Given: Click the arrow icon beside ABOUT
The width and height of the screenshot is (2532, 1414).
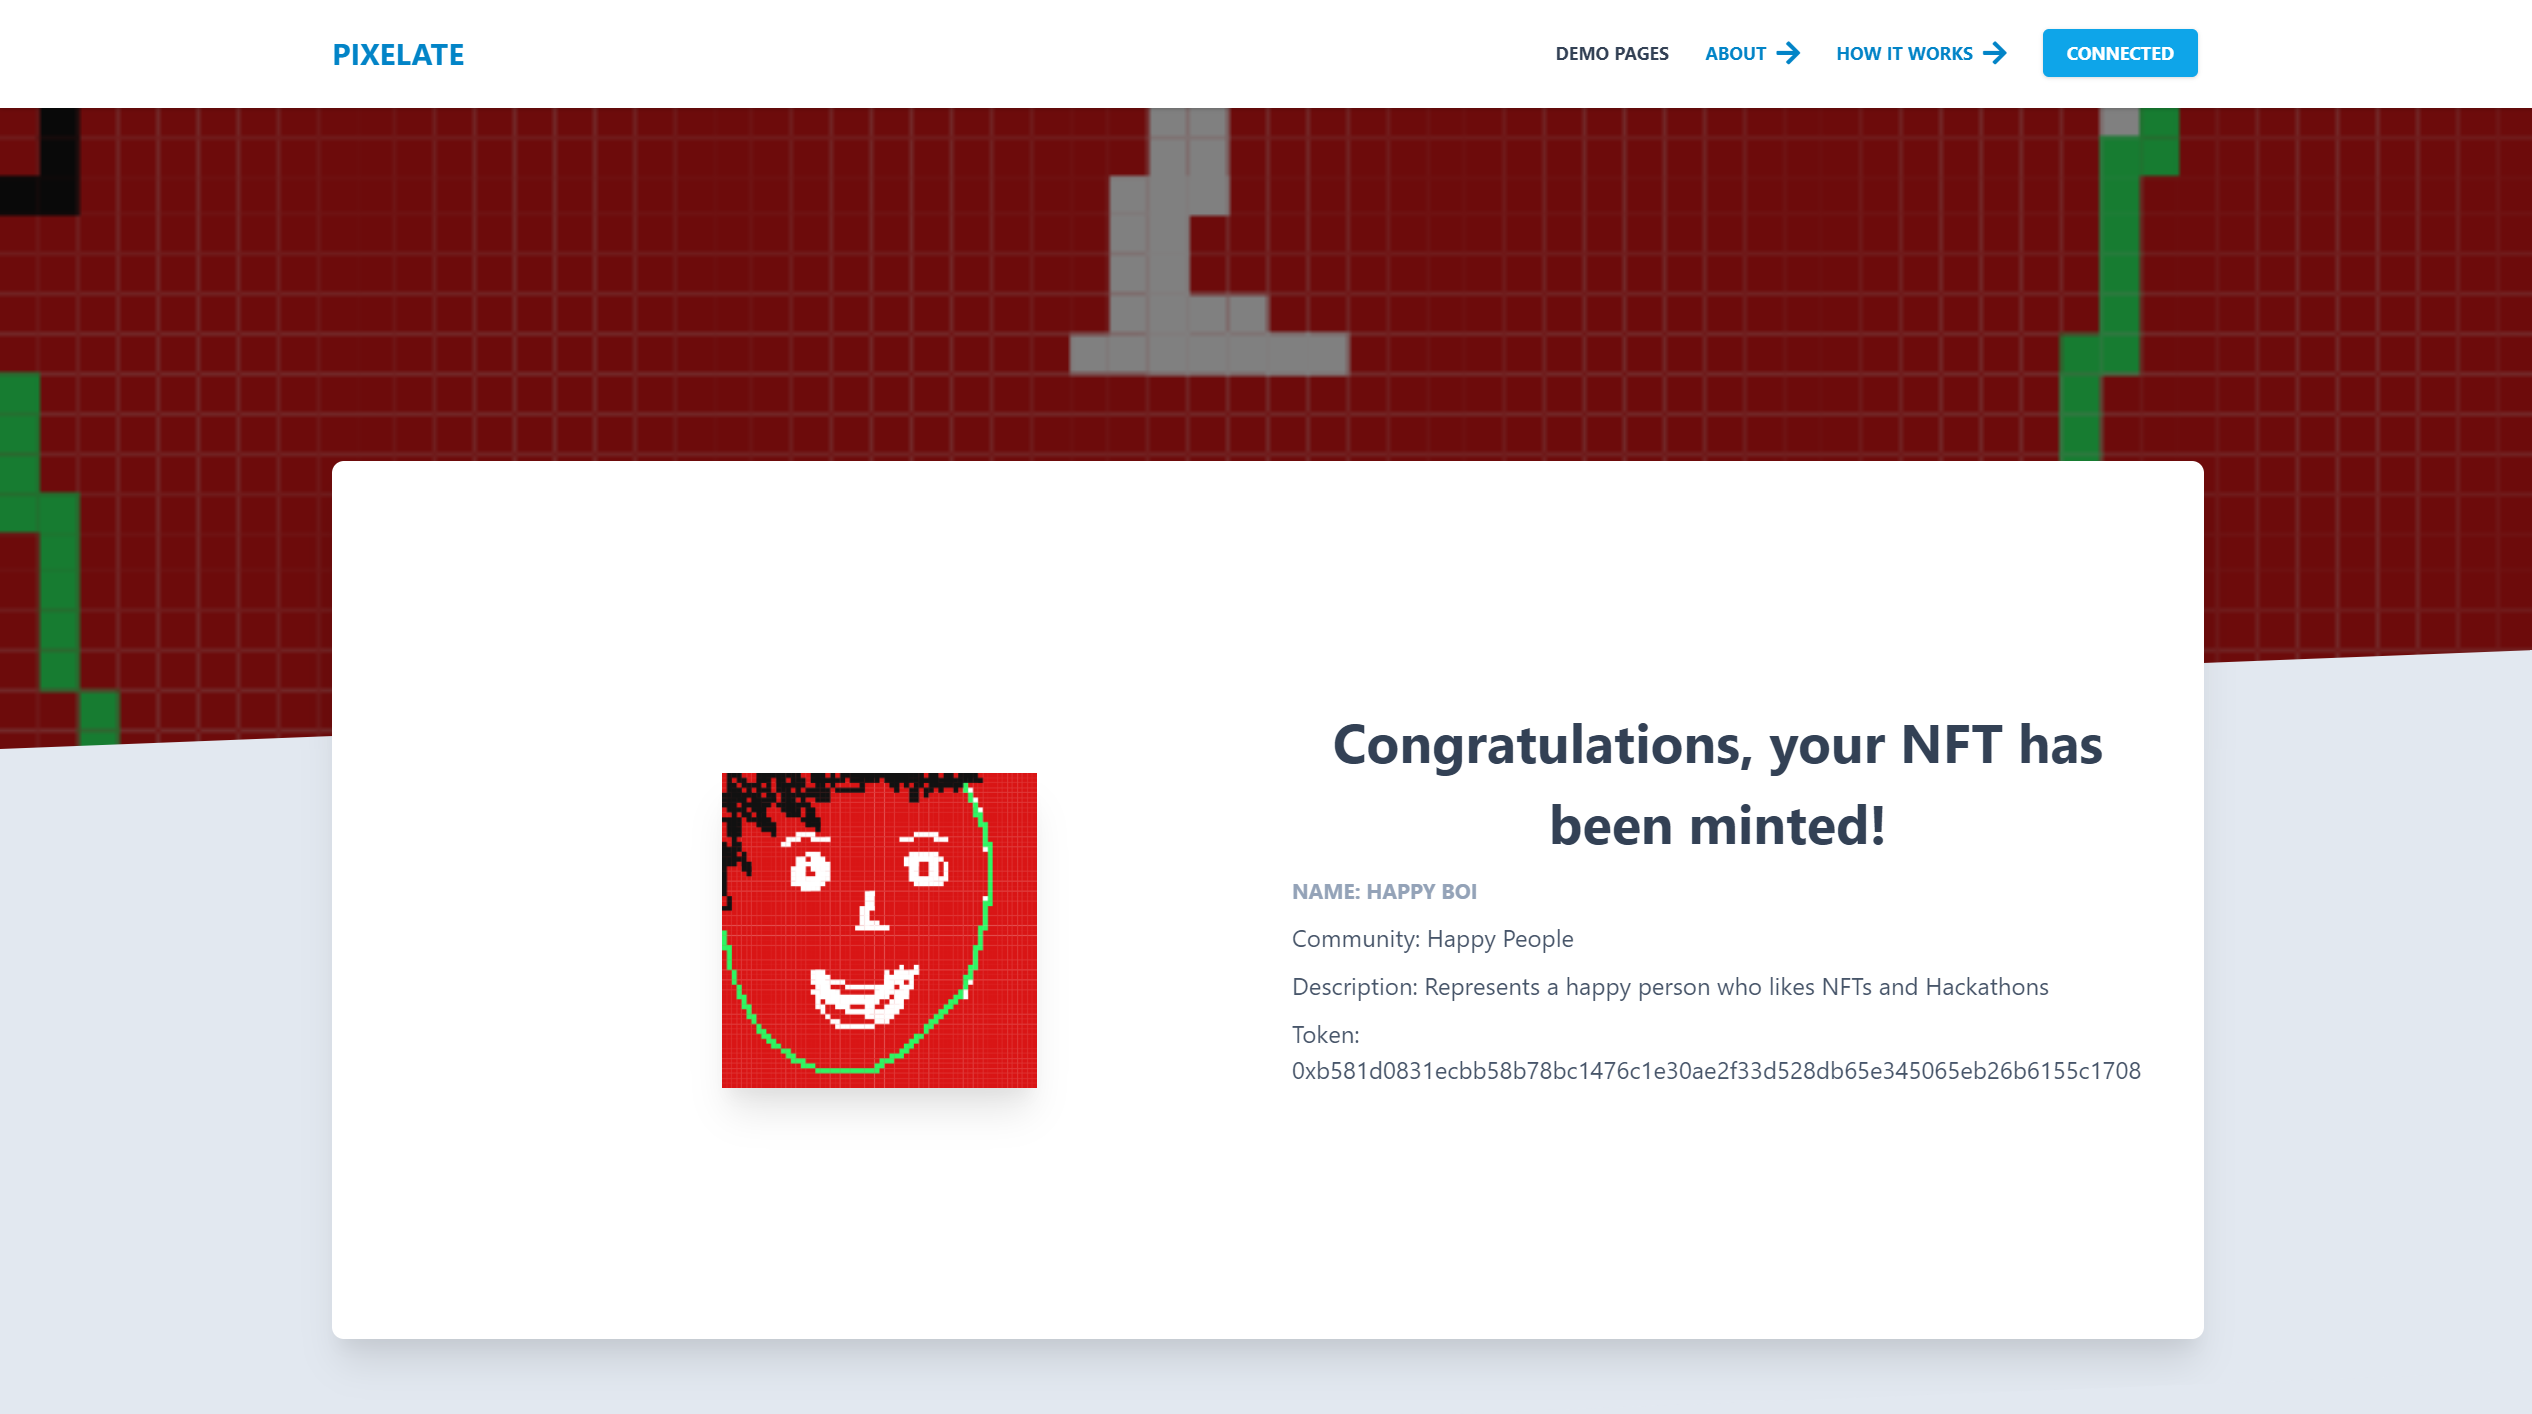Looking at the screenshot, I should click(x=1788, y=53).
